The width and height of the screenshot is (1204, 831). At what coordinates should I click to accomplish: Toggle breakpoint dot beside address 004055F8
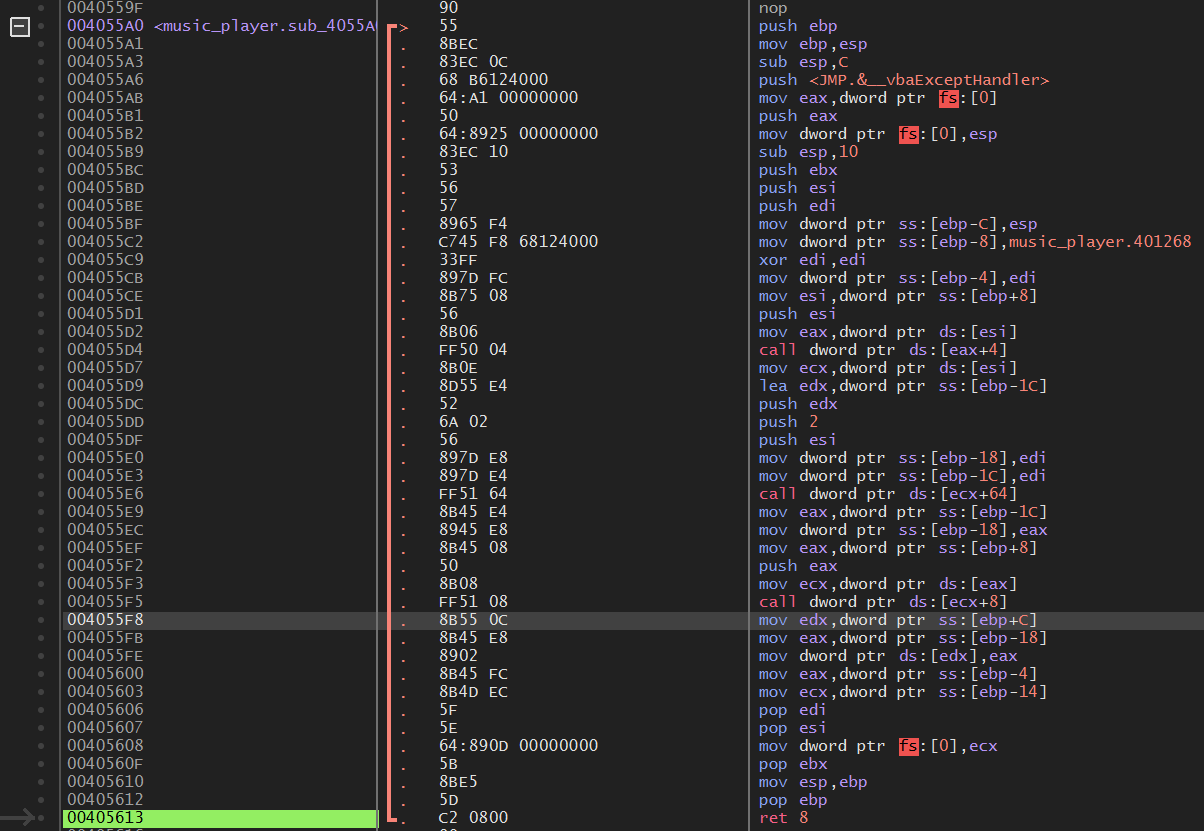coord(41,620)
